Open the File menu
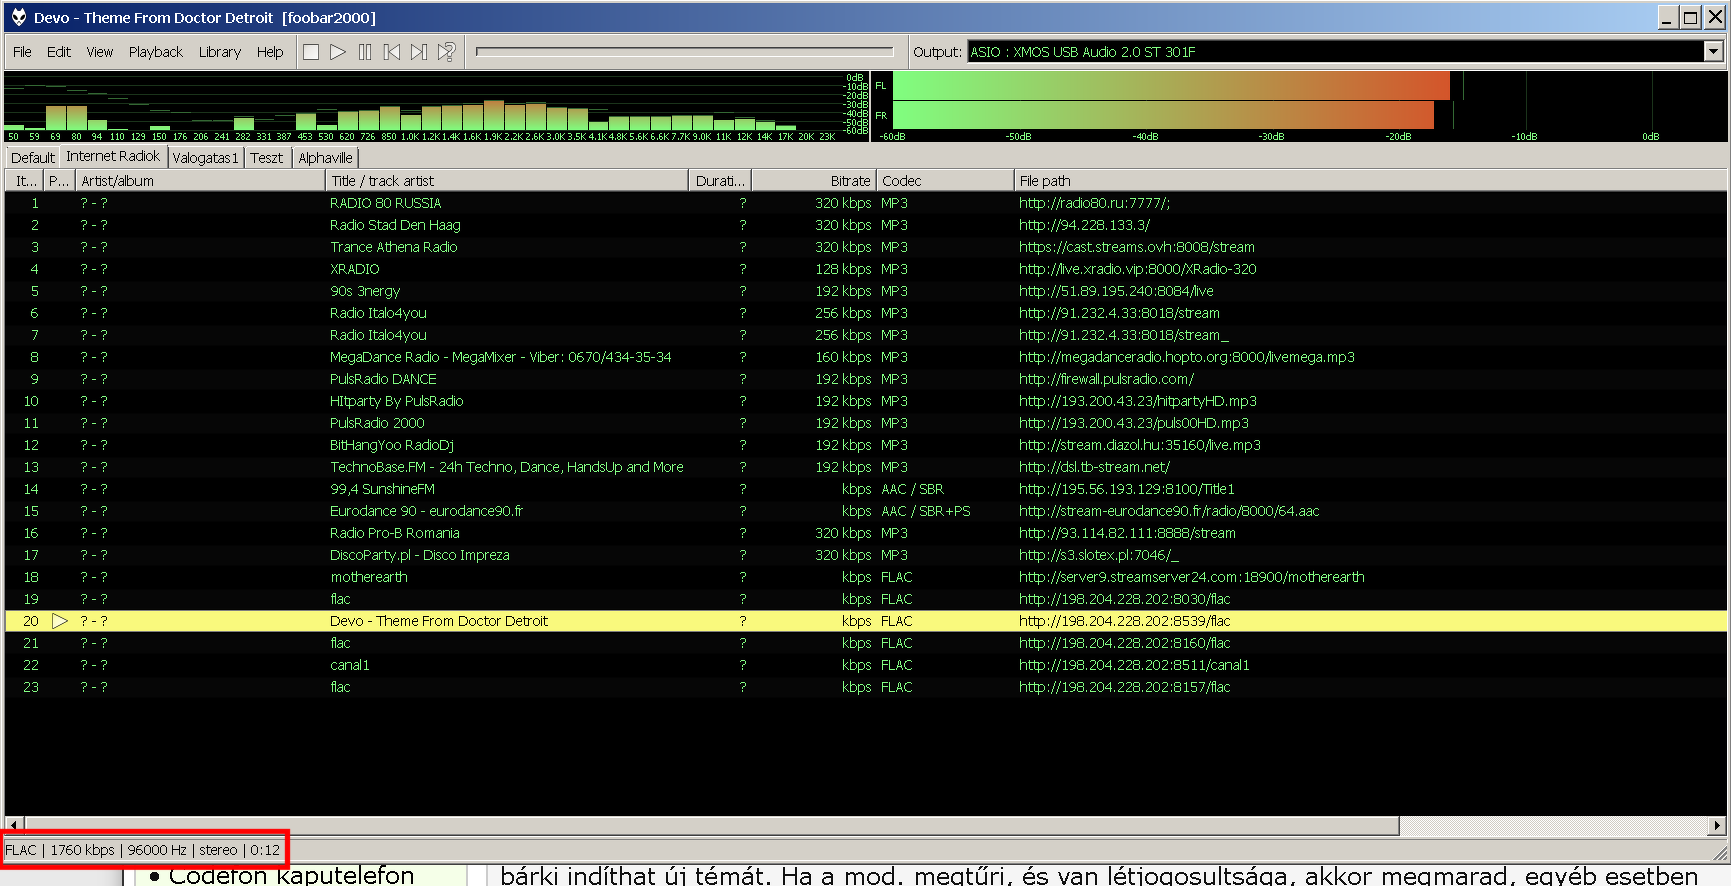 tap(22, 52)
